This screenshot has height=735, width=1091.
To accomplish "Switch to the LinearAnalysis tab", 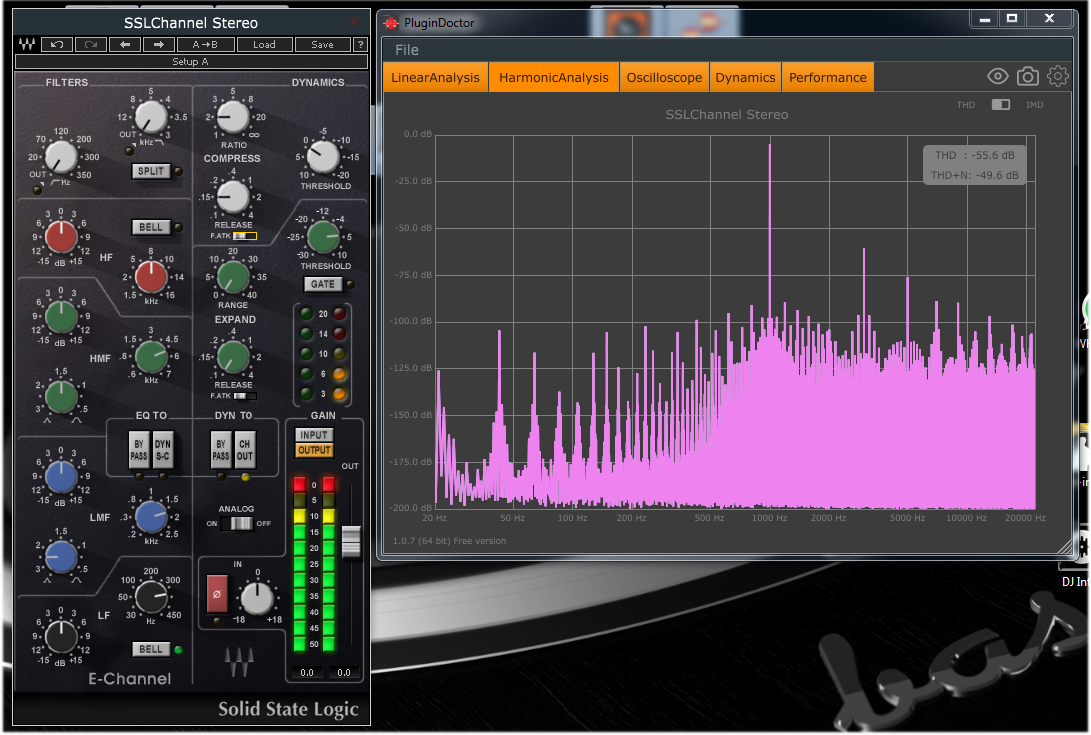I will click(436, 77).
